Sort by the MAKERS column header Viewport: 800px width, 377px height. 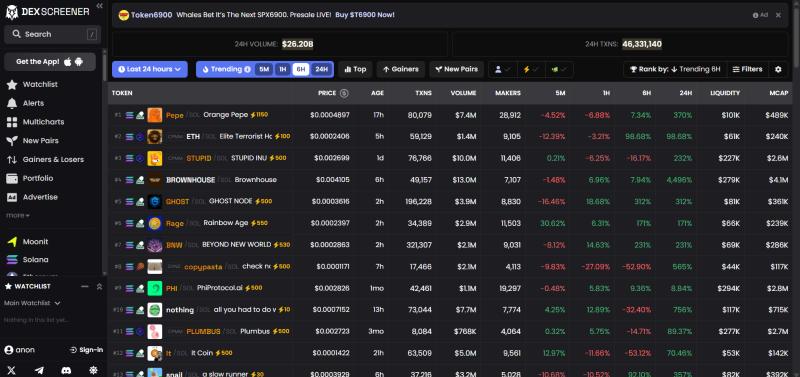point(508,93)
